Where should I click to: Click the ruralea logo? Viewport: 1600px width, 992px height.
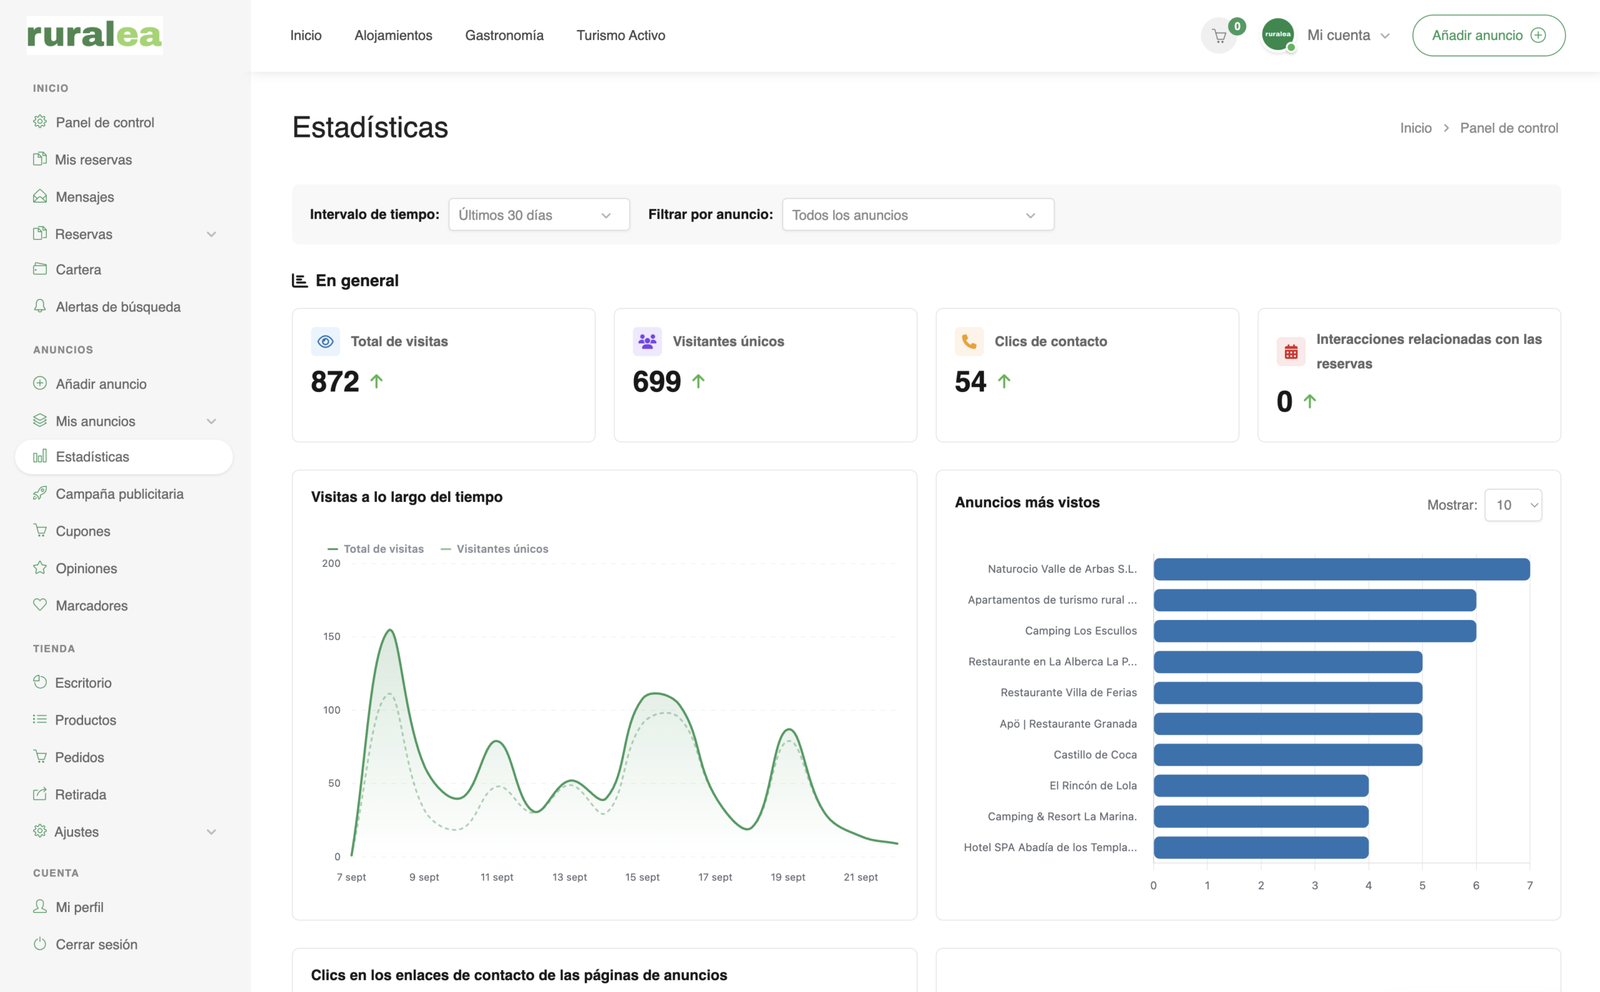click(x=94, y=35)
